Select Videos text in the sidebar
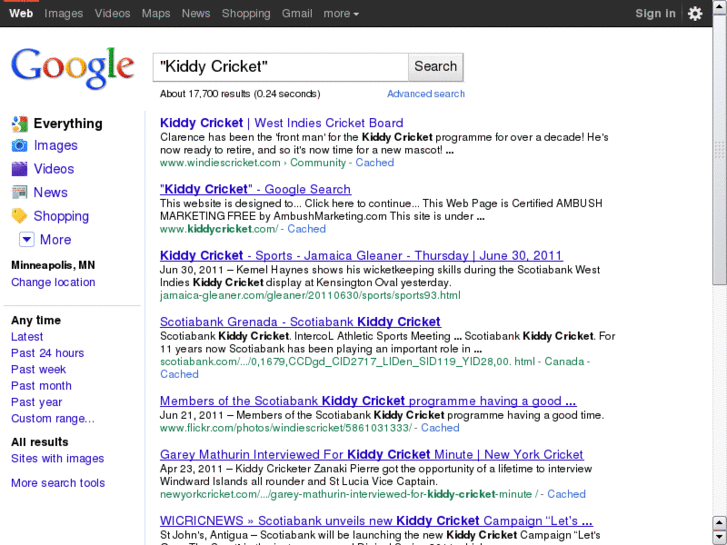Viewport: 727px width, 545px height. (54, 169)
